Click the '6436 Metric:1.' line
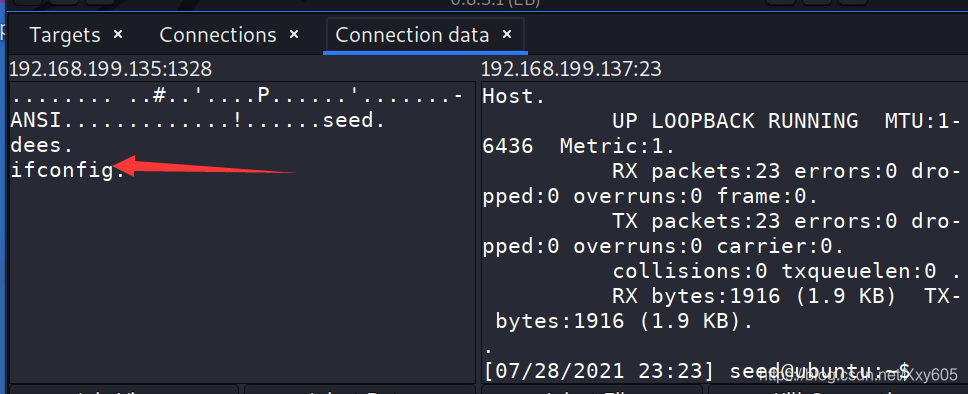The width and height of the screenshot is (968, 394). click(579, 146)
